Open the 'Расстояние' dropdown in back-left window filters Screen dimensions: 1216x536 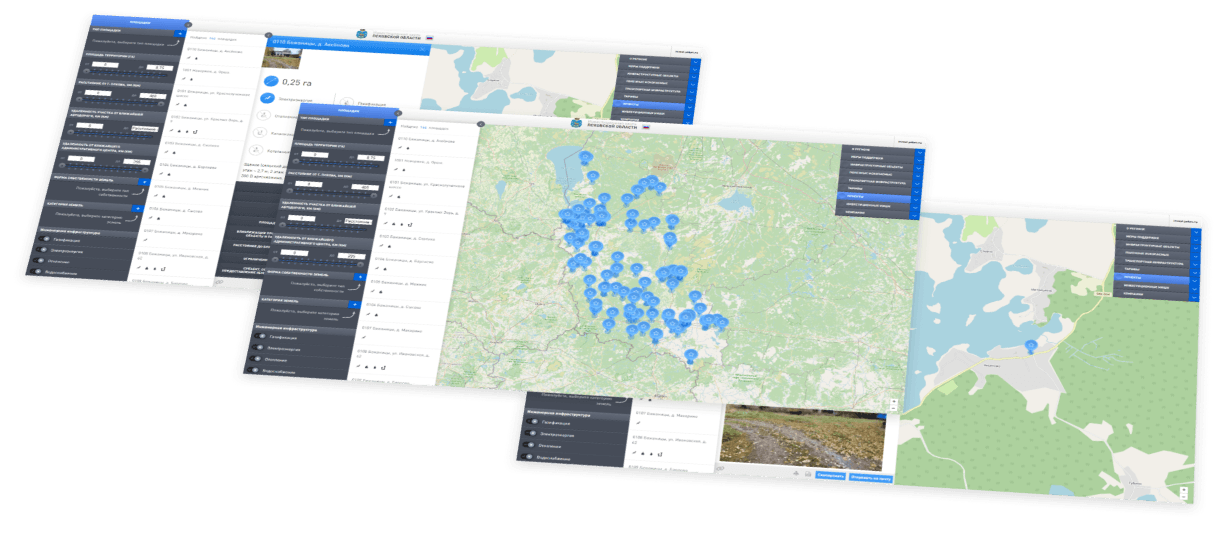(x=145, y=129)
